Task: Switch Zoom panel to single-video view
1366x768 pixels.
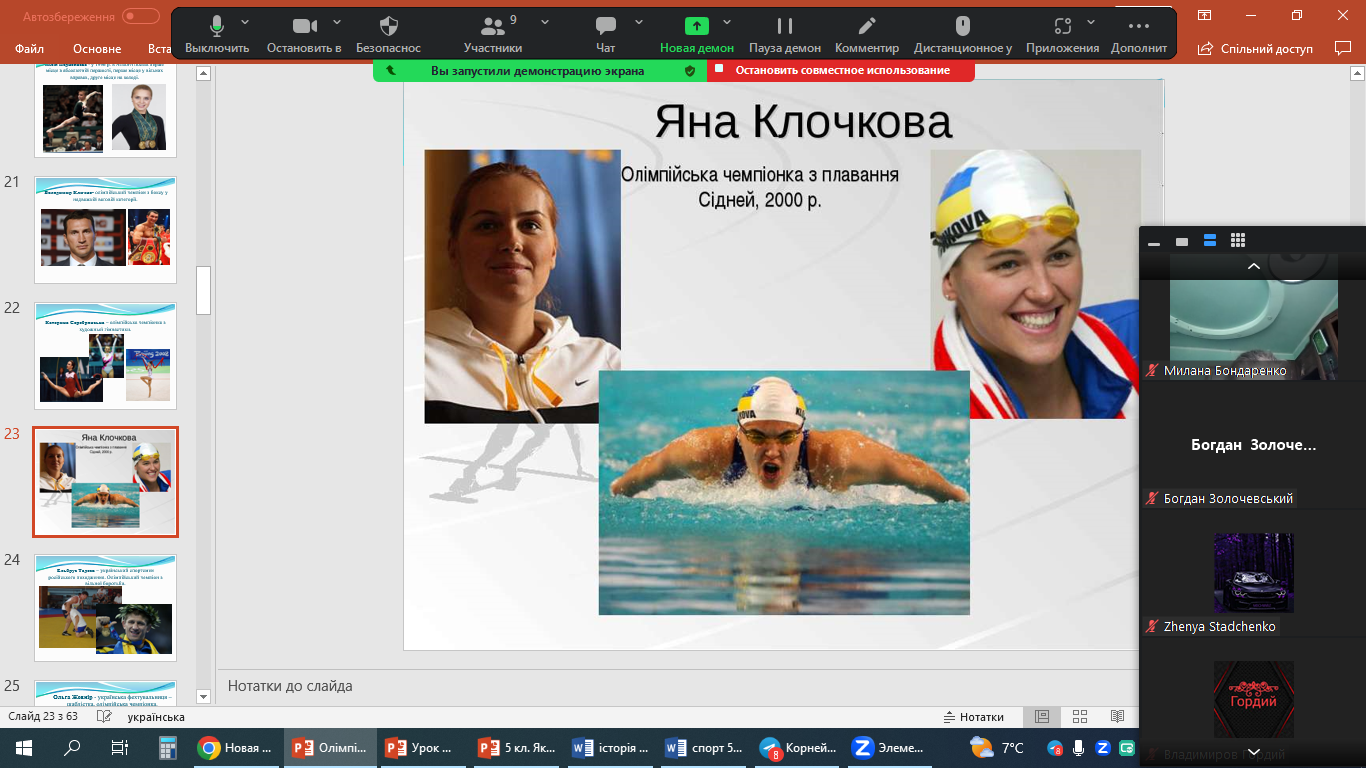Action: pos(1182,241)
